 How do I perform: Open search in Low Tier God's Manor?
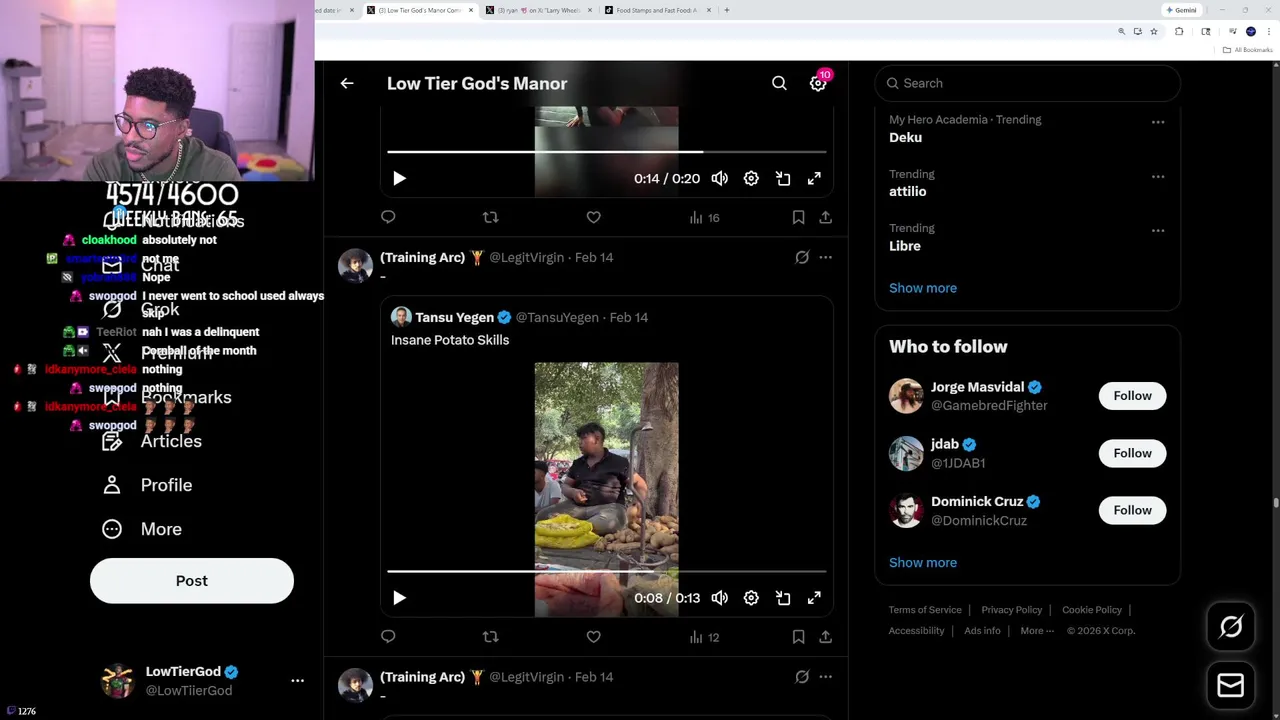(779, 83)
